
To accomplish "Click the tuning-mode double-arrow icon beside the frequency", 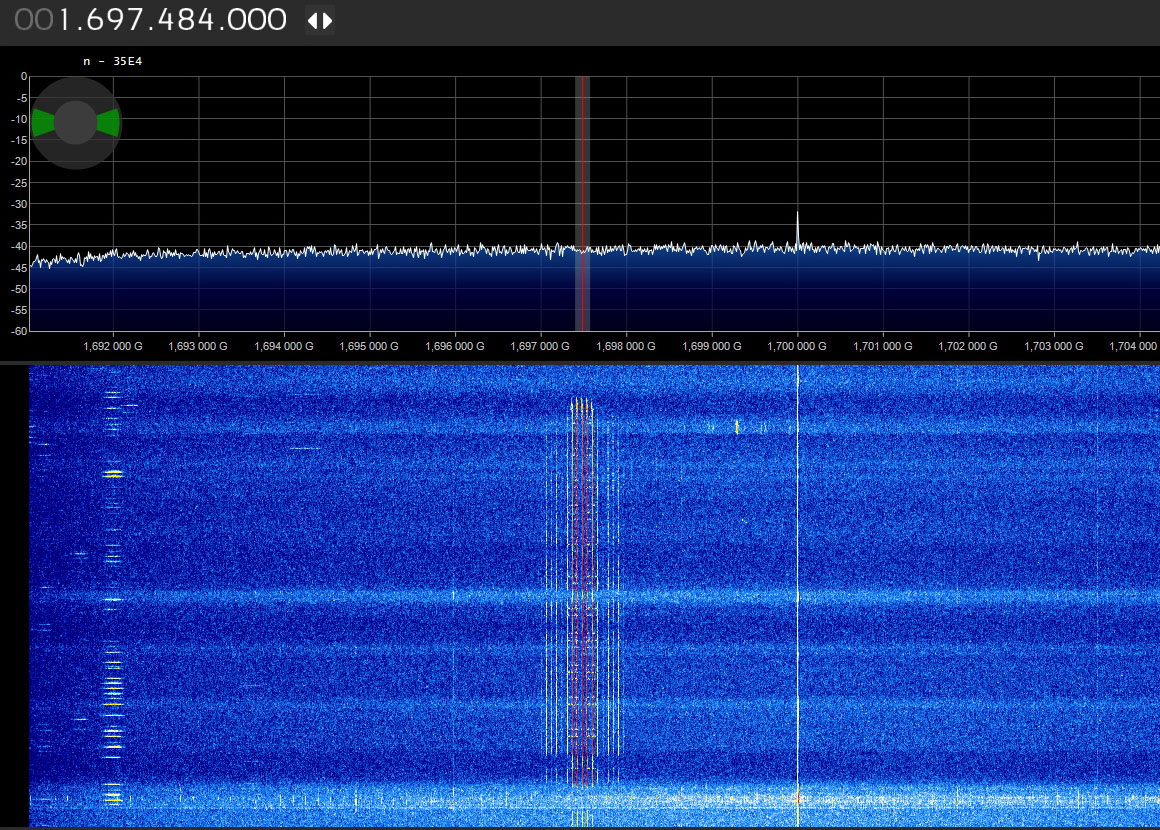I will point(320,21).
